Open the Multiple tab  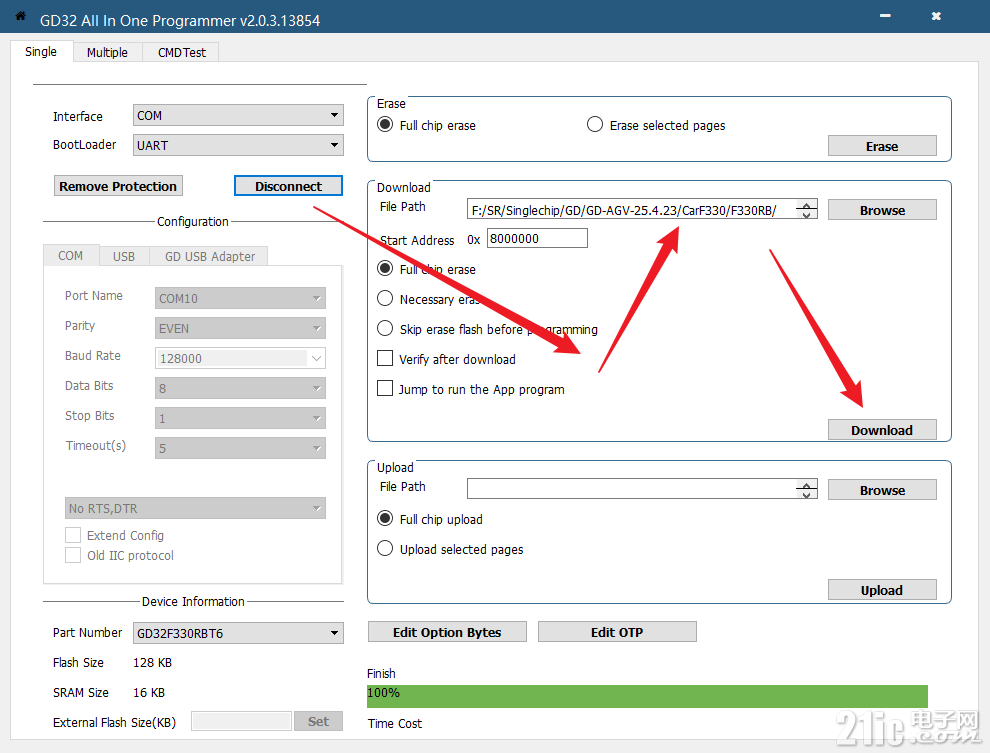click(x=107, y=52)
